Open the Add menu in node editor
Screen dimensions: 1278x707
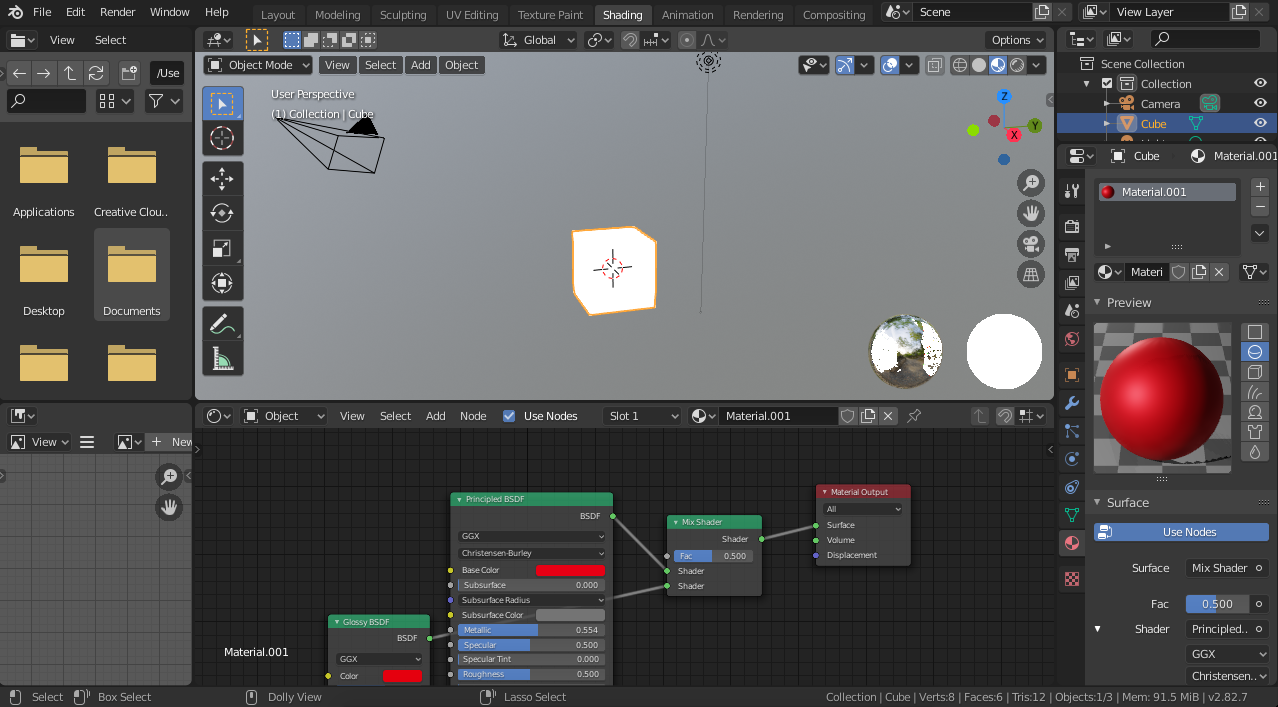click(436, 416)
